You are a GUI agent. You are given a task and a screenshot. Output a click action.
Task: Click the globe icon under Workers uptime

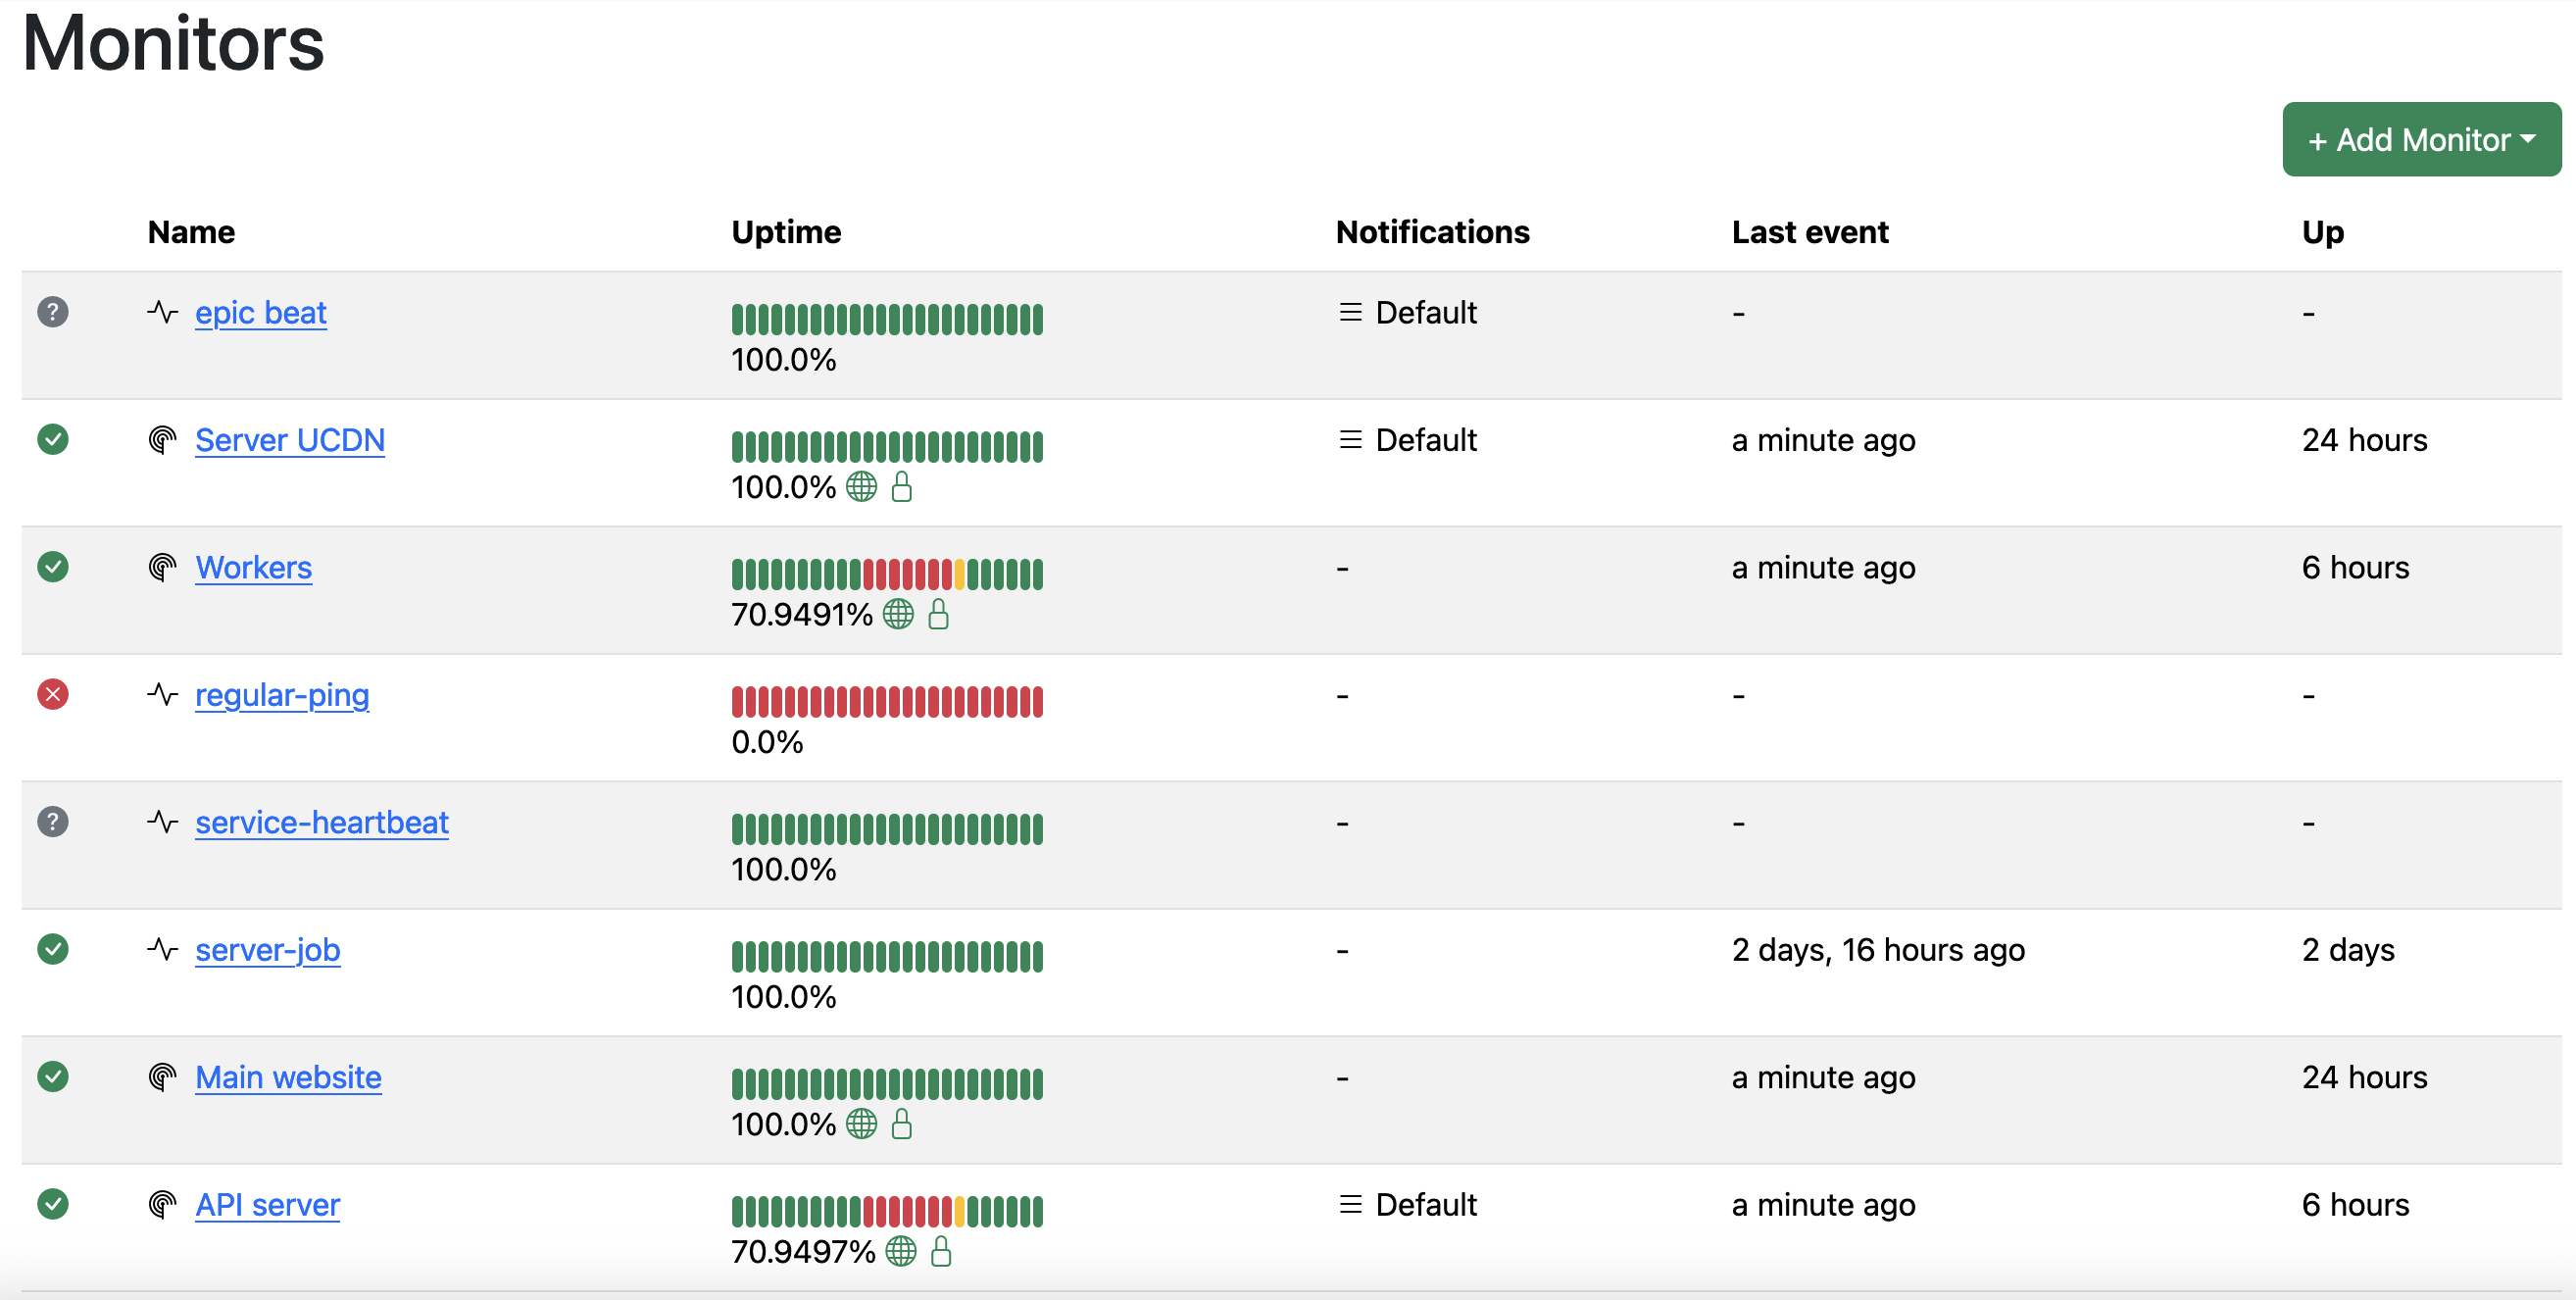click(898, 614)
